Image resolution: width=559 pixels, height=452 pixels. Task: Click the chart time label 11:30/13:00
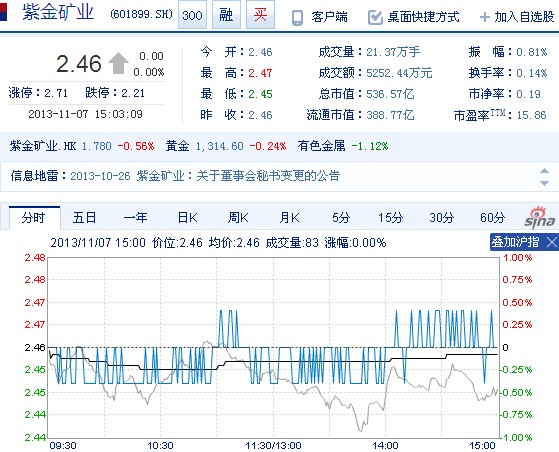273,446
